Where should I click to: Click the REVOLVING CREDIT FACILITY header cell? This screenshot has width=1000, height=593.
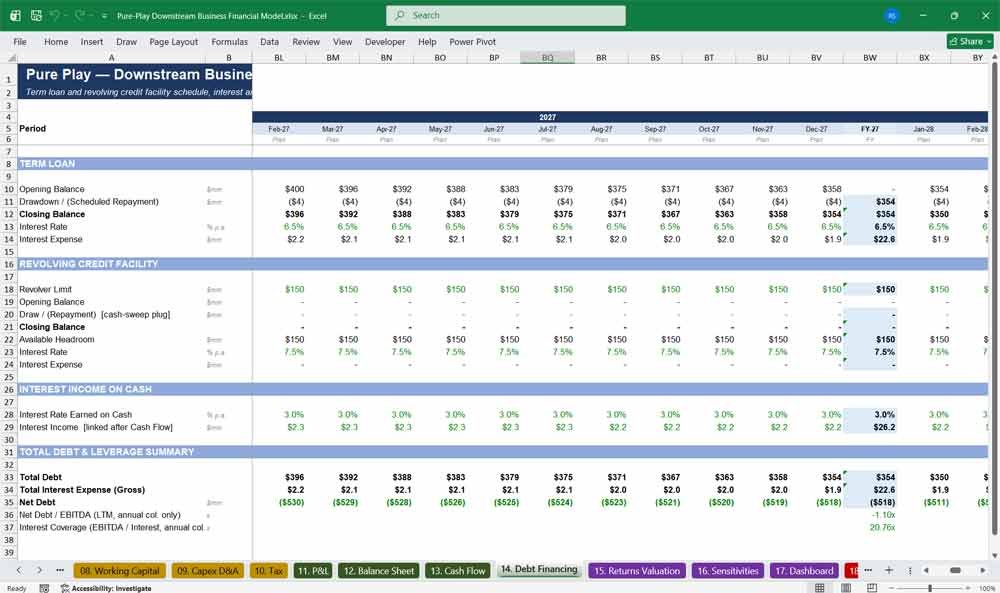click(89, 264)
